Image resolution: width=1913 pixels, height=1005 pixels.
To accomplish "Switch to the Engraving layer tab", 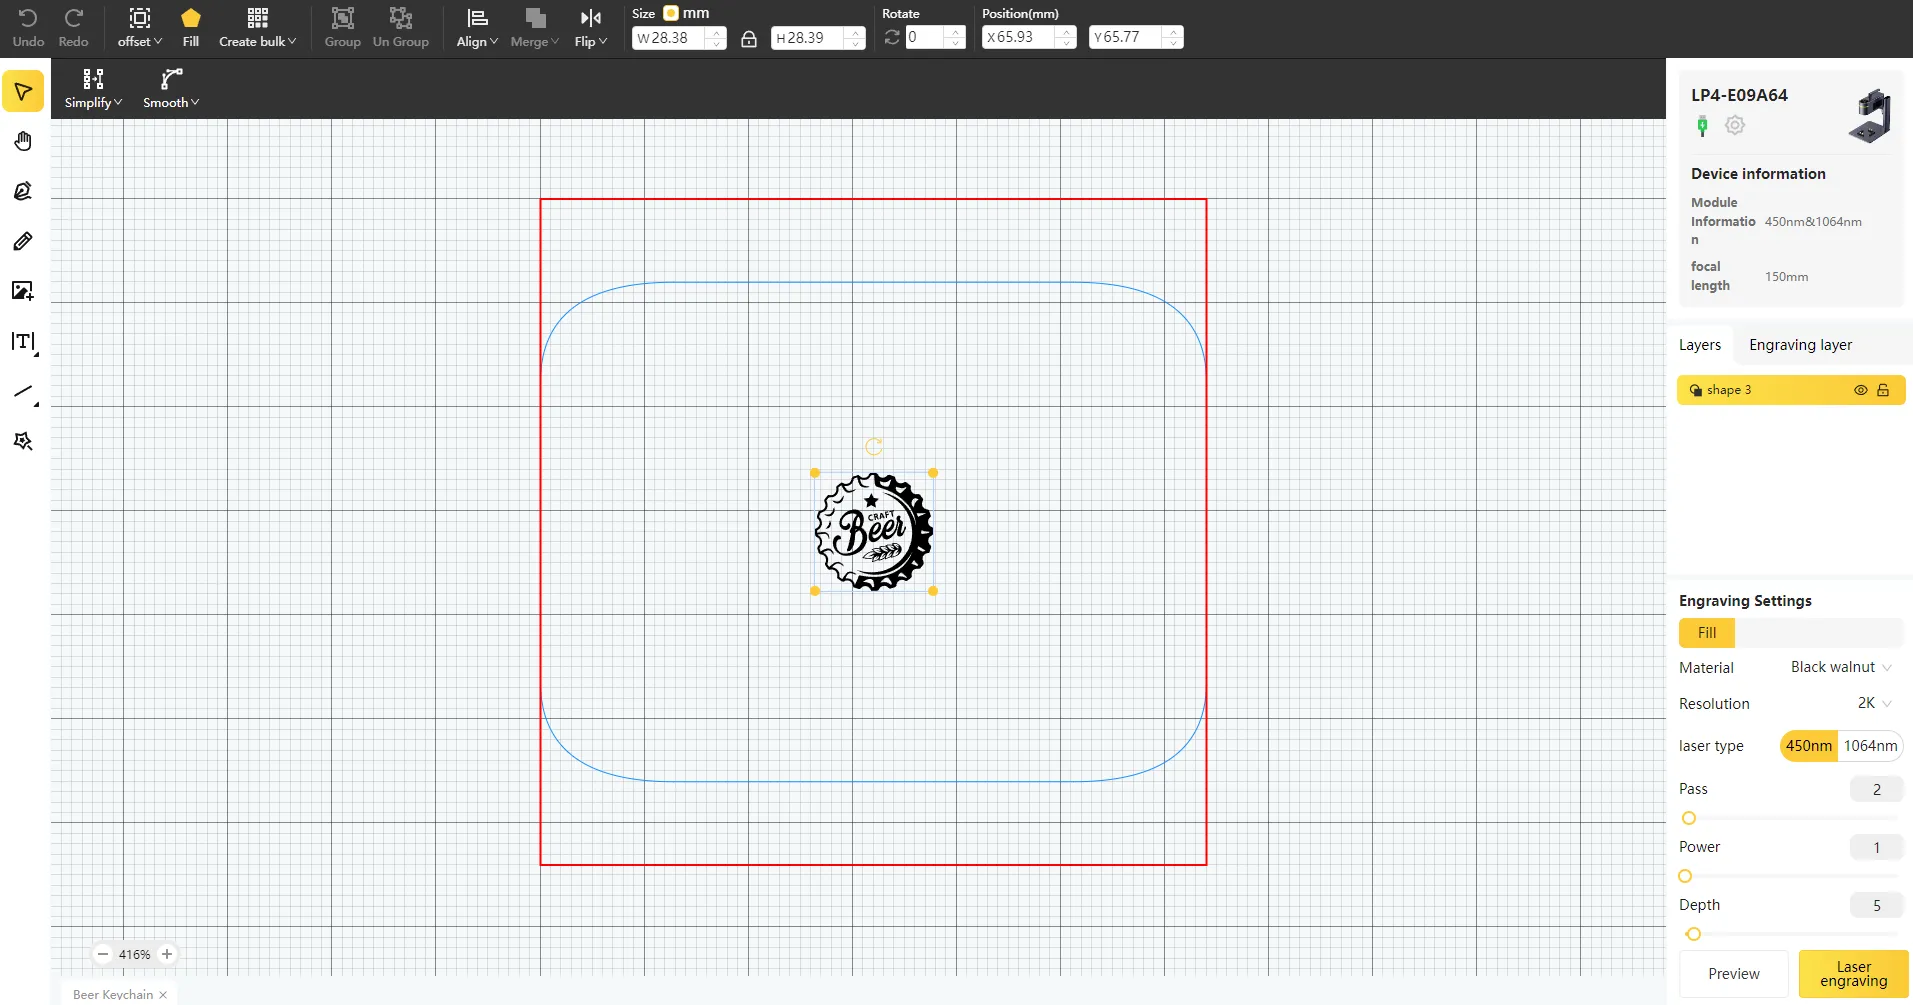I will 1800,345.
